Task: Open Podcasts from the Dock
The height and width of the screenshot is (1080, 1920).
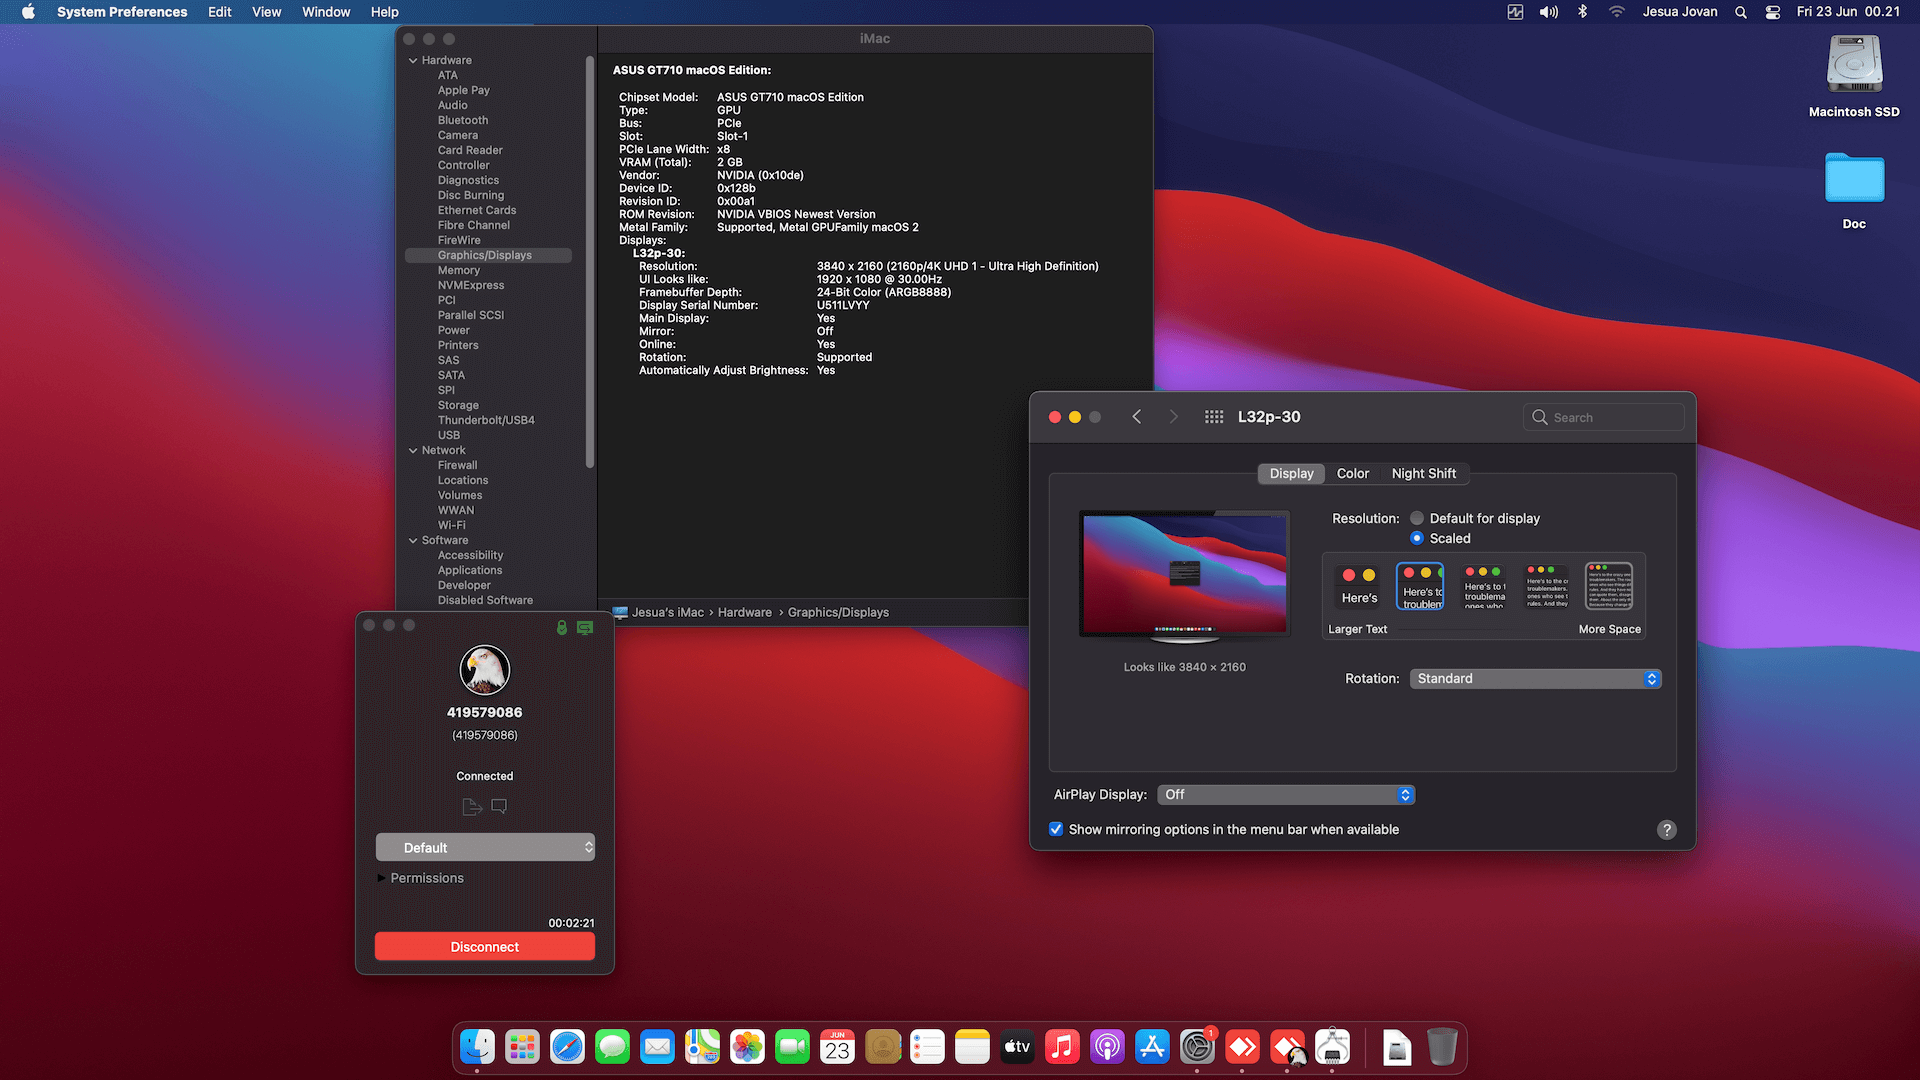Action: [x=1107, y=1047]
